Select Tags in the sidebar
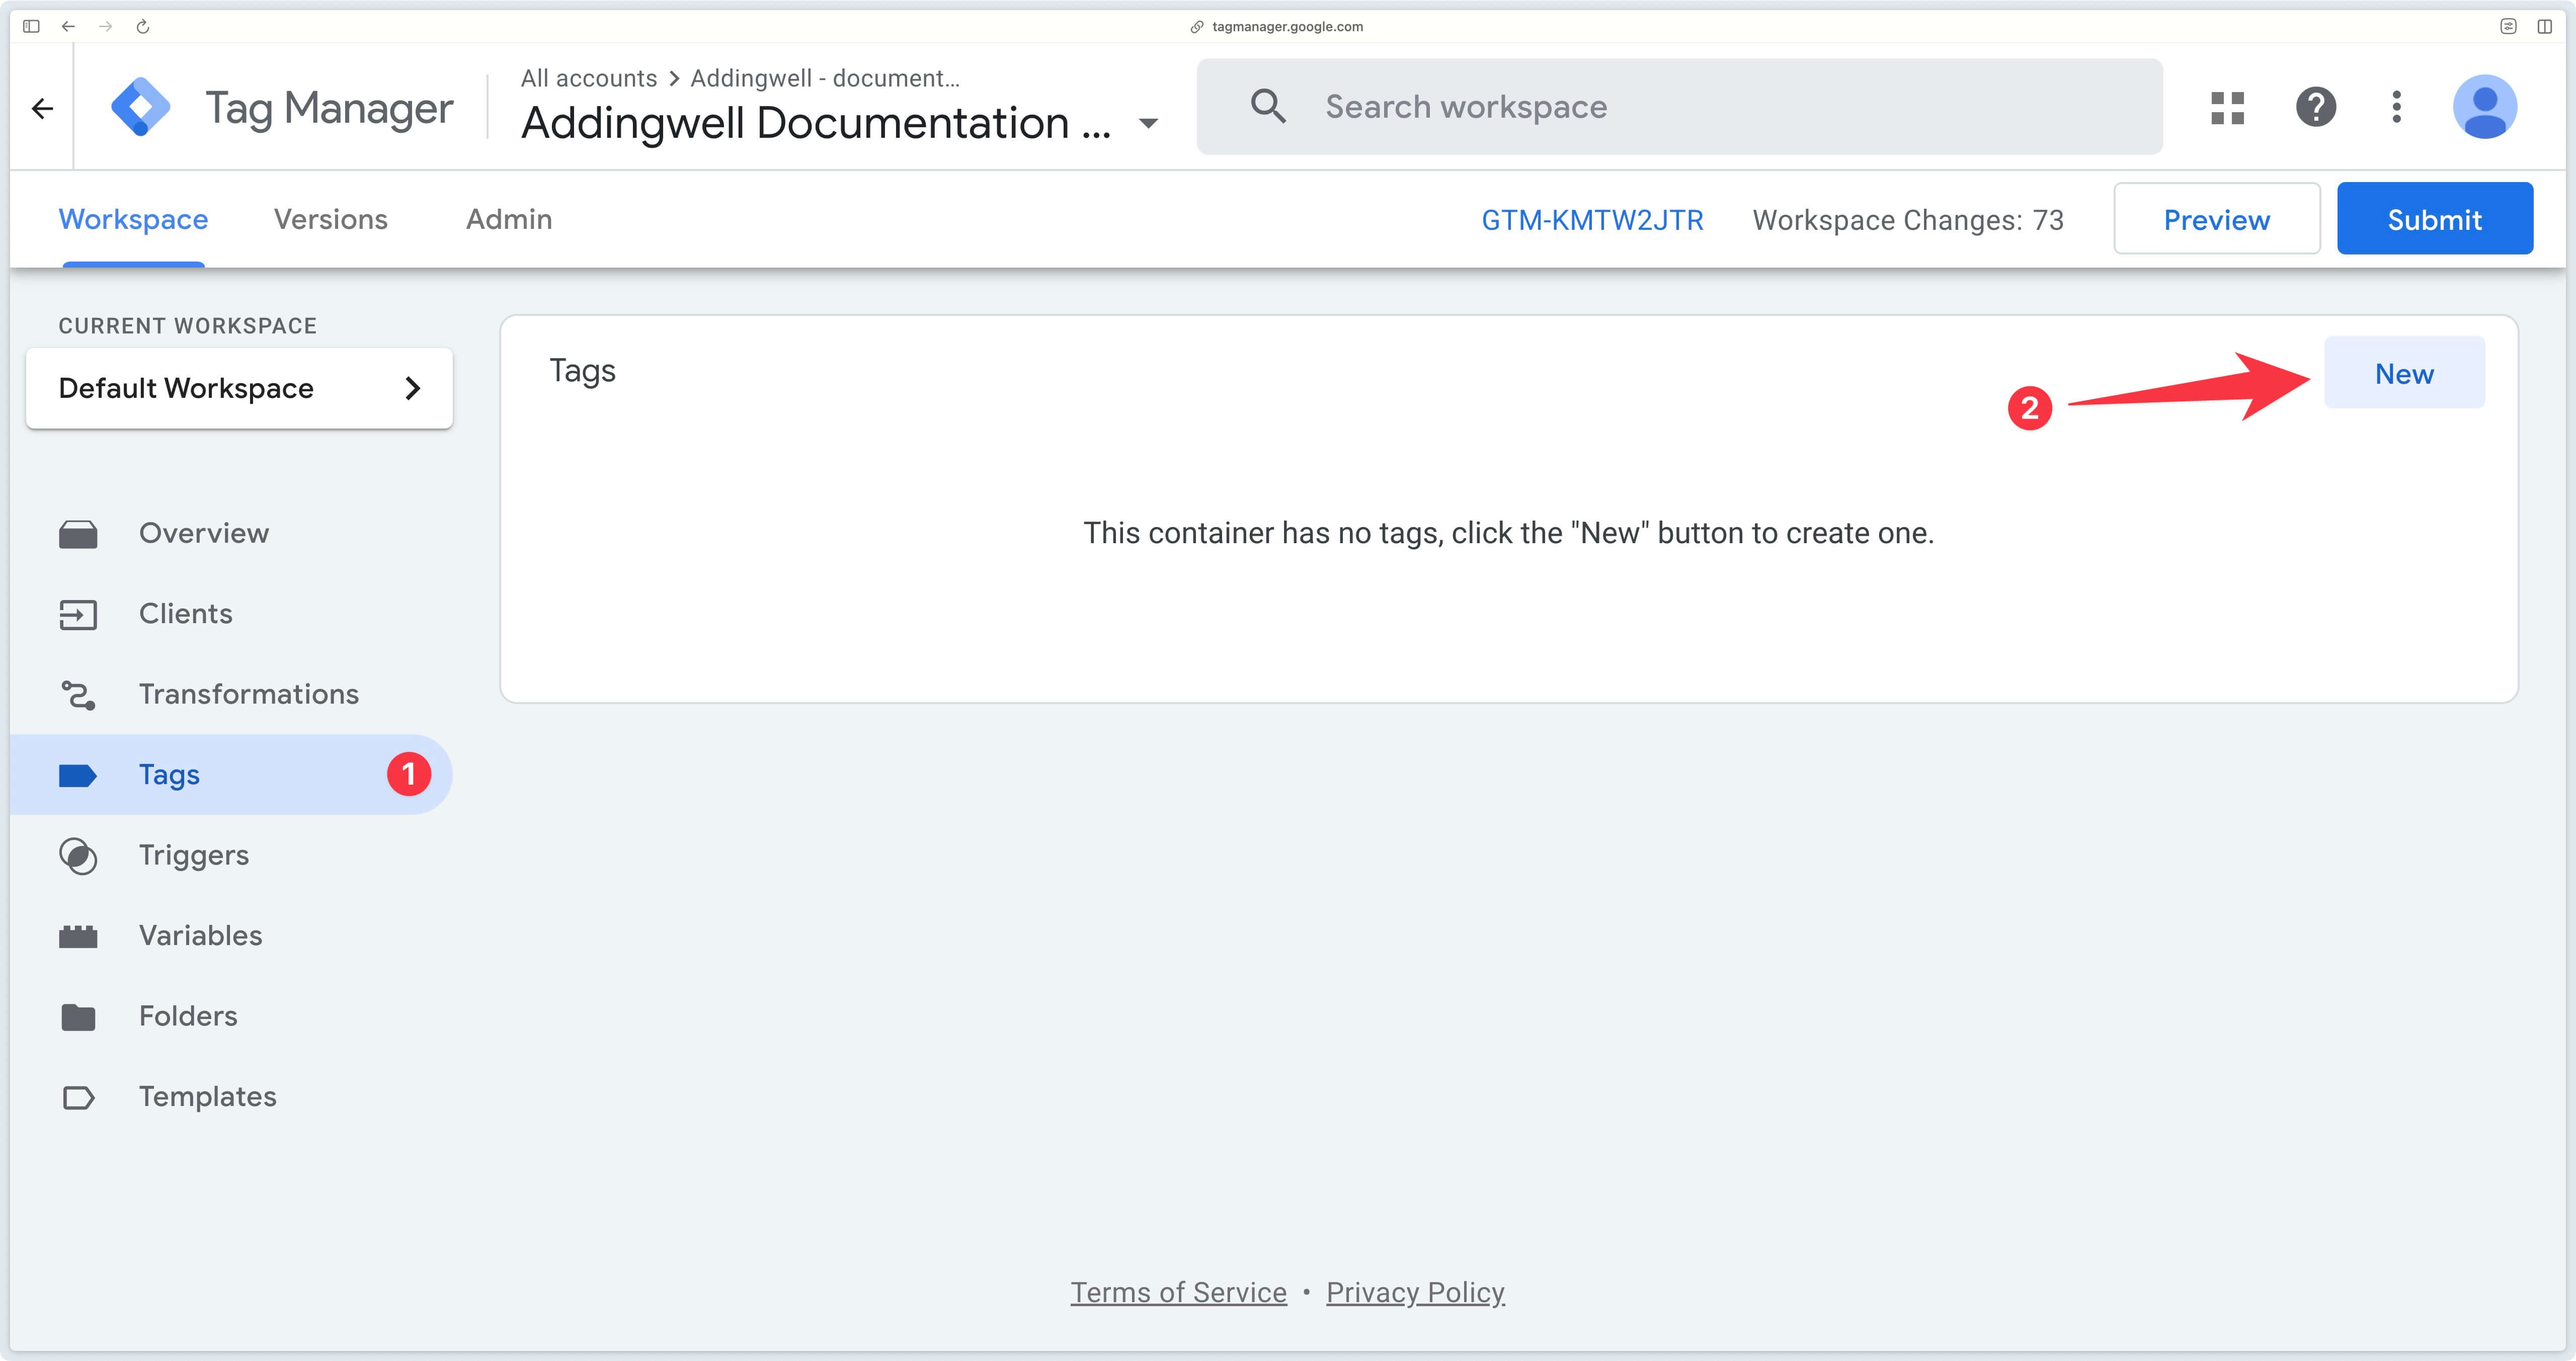The width and height of the screenshot is (2576, 1361). 231,775
